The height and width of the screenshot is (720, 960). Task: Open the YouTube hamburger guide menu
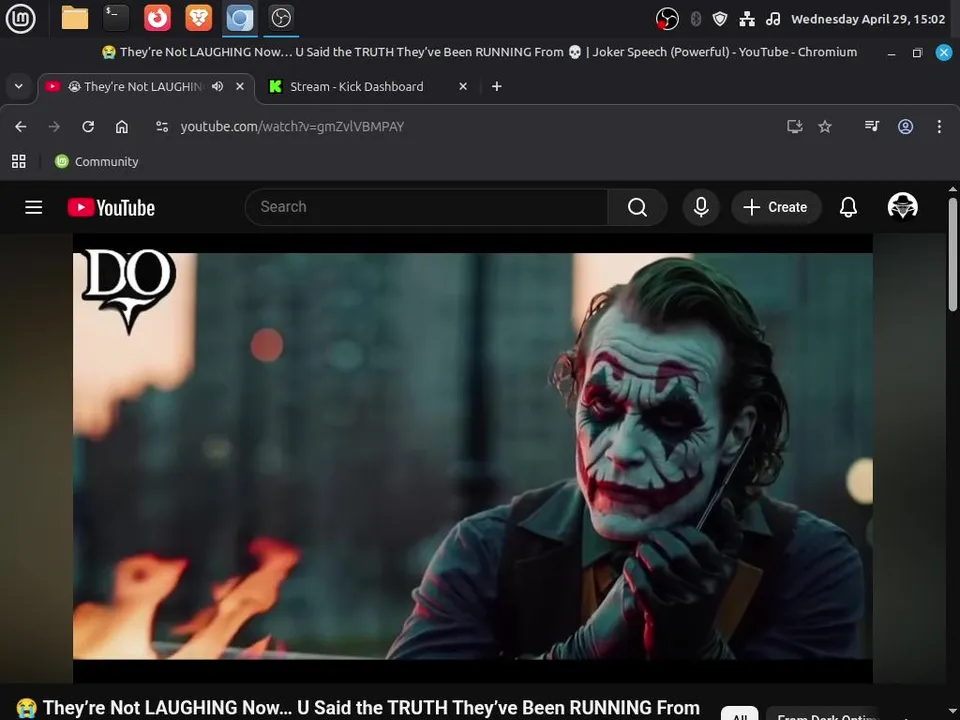[34, 208]
